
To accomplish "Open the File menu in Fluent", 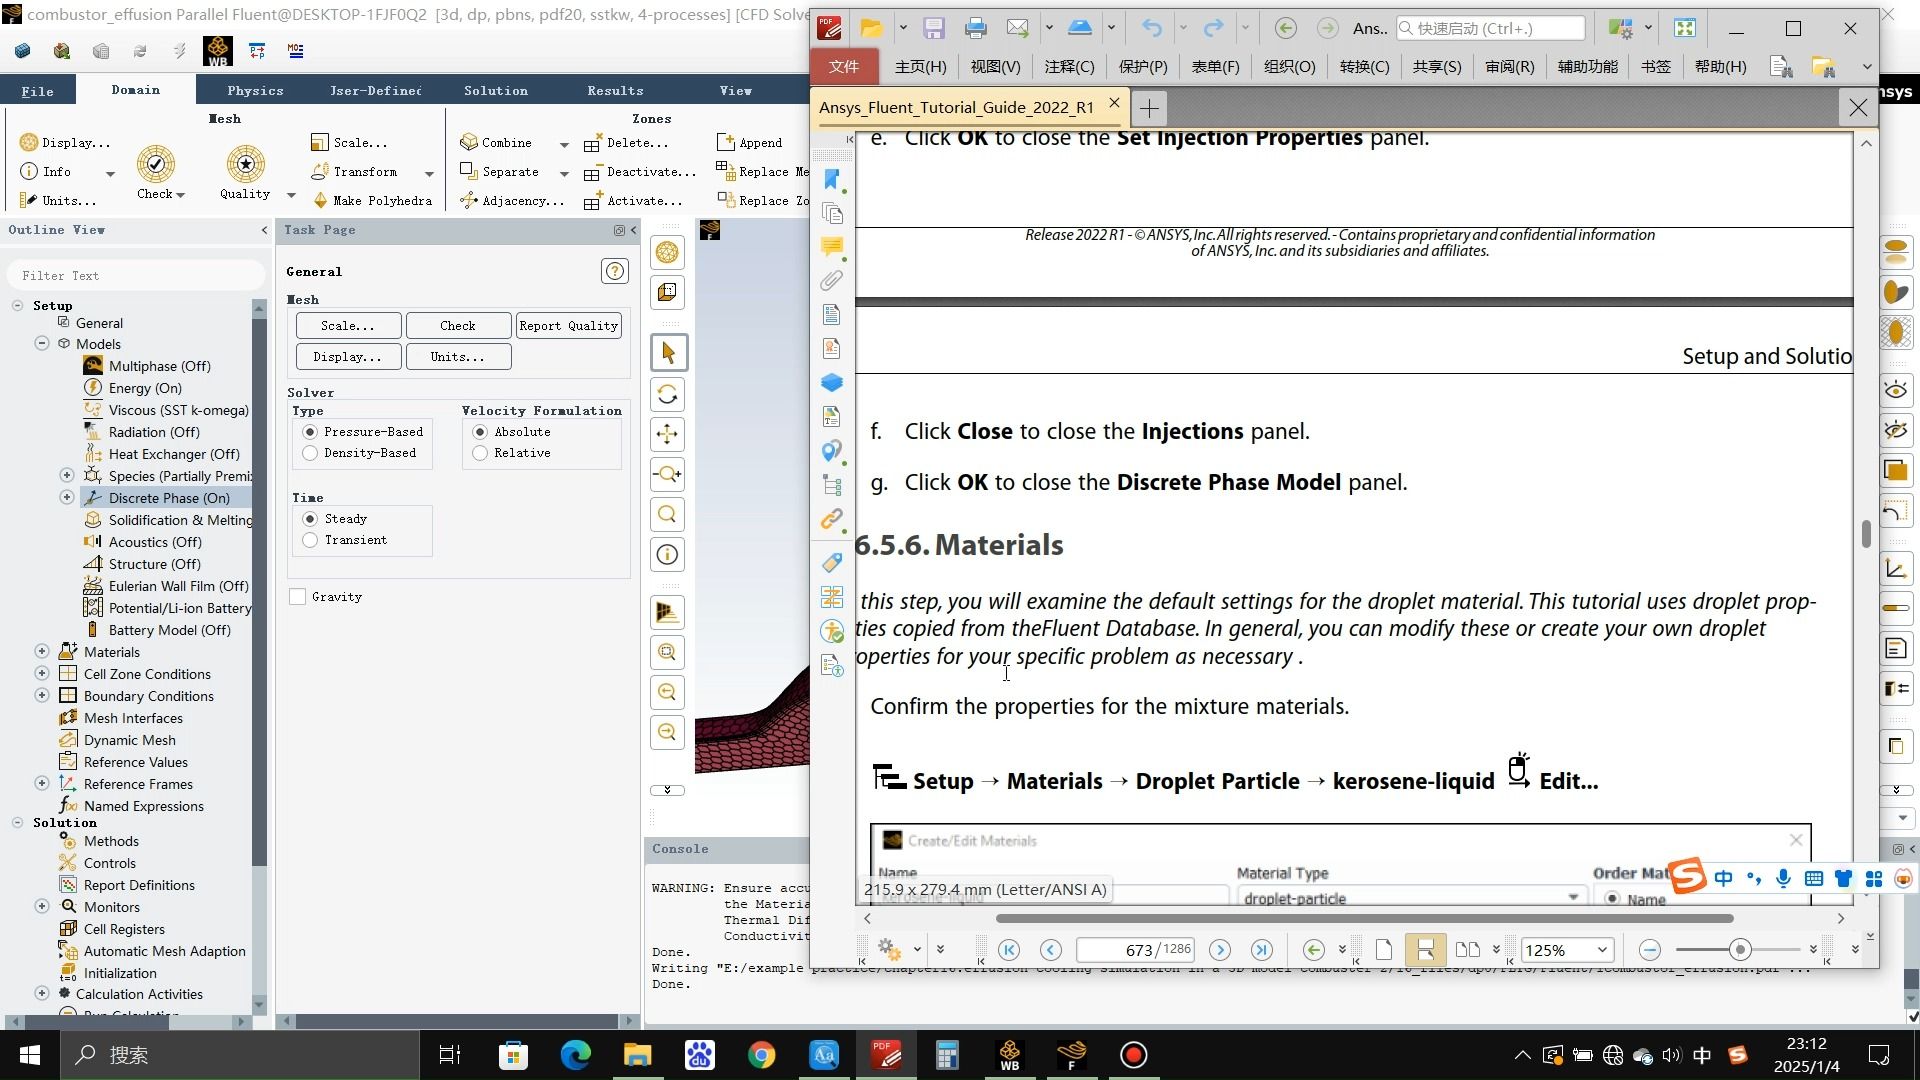I will (38, 91).
